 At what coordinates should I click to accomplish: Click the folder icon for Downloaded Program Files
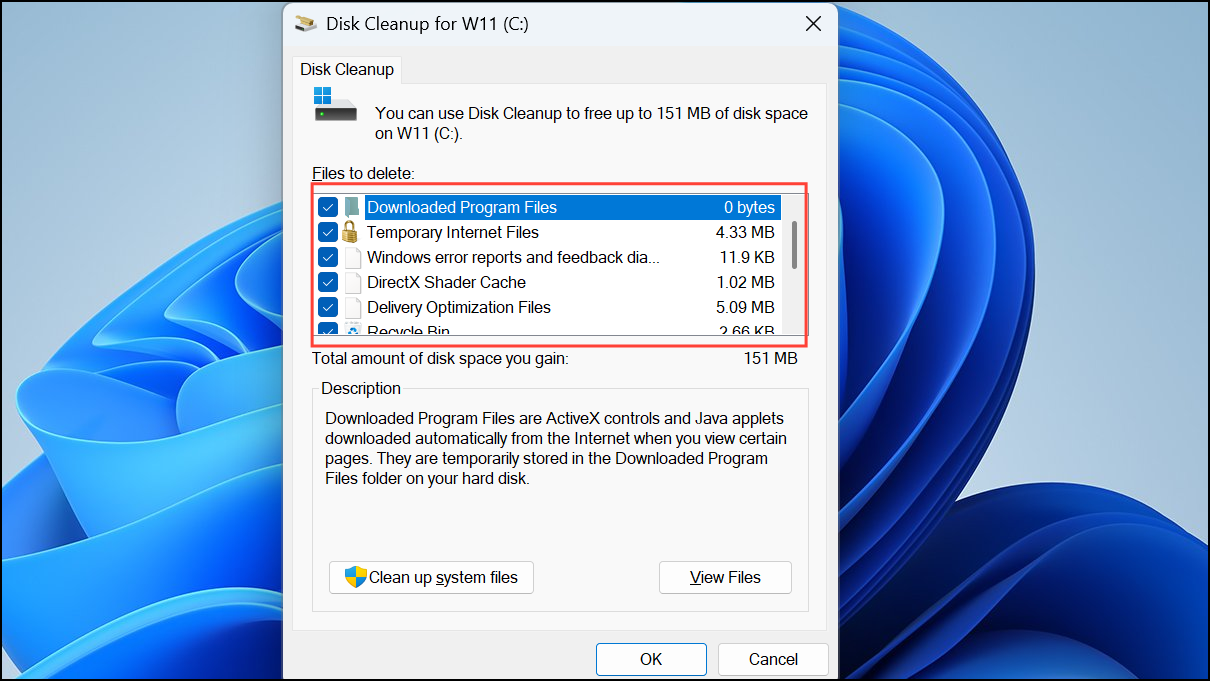351,207
